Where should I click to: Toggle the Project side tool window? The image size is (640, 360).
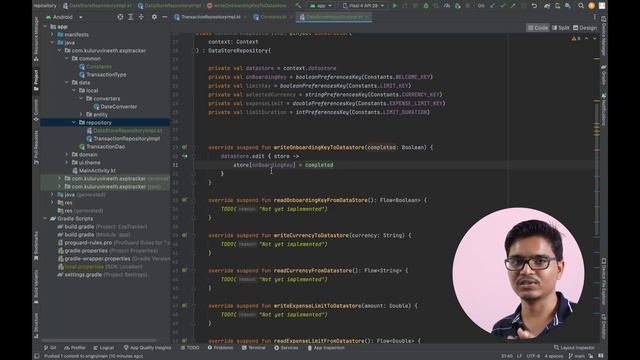[36, 80]
